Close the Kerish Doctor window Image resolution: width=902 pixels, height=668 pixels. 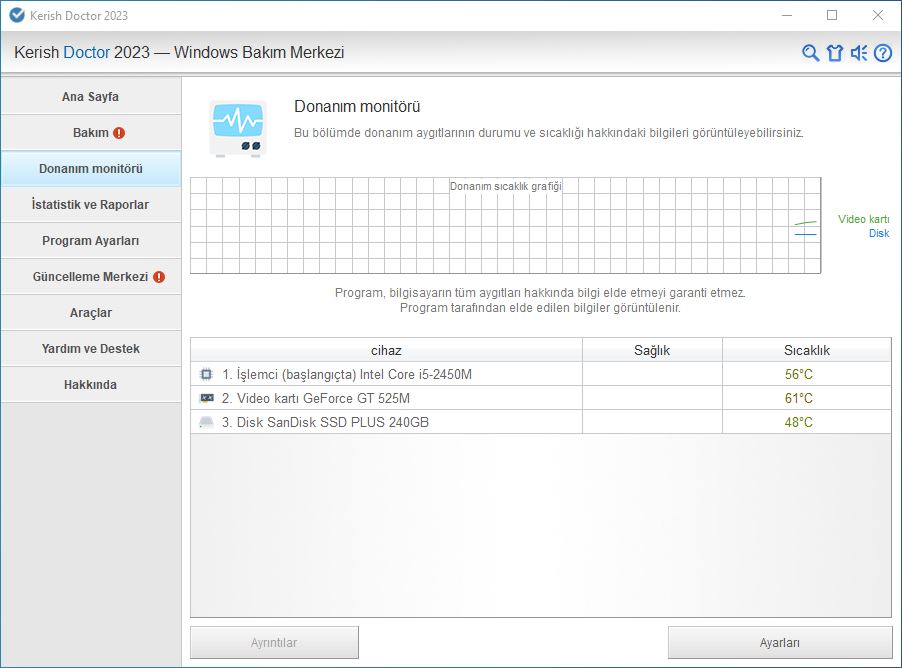pyautogui.click(x=878, y=16)
